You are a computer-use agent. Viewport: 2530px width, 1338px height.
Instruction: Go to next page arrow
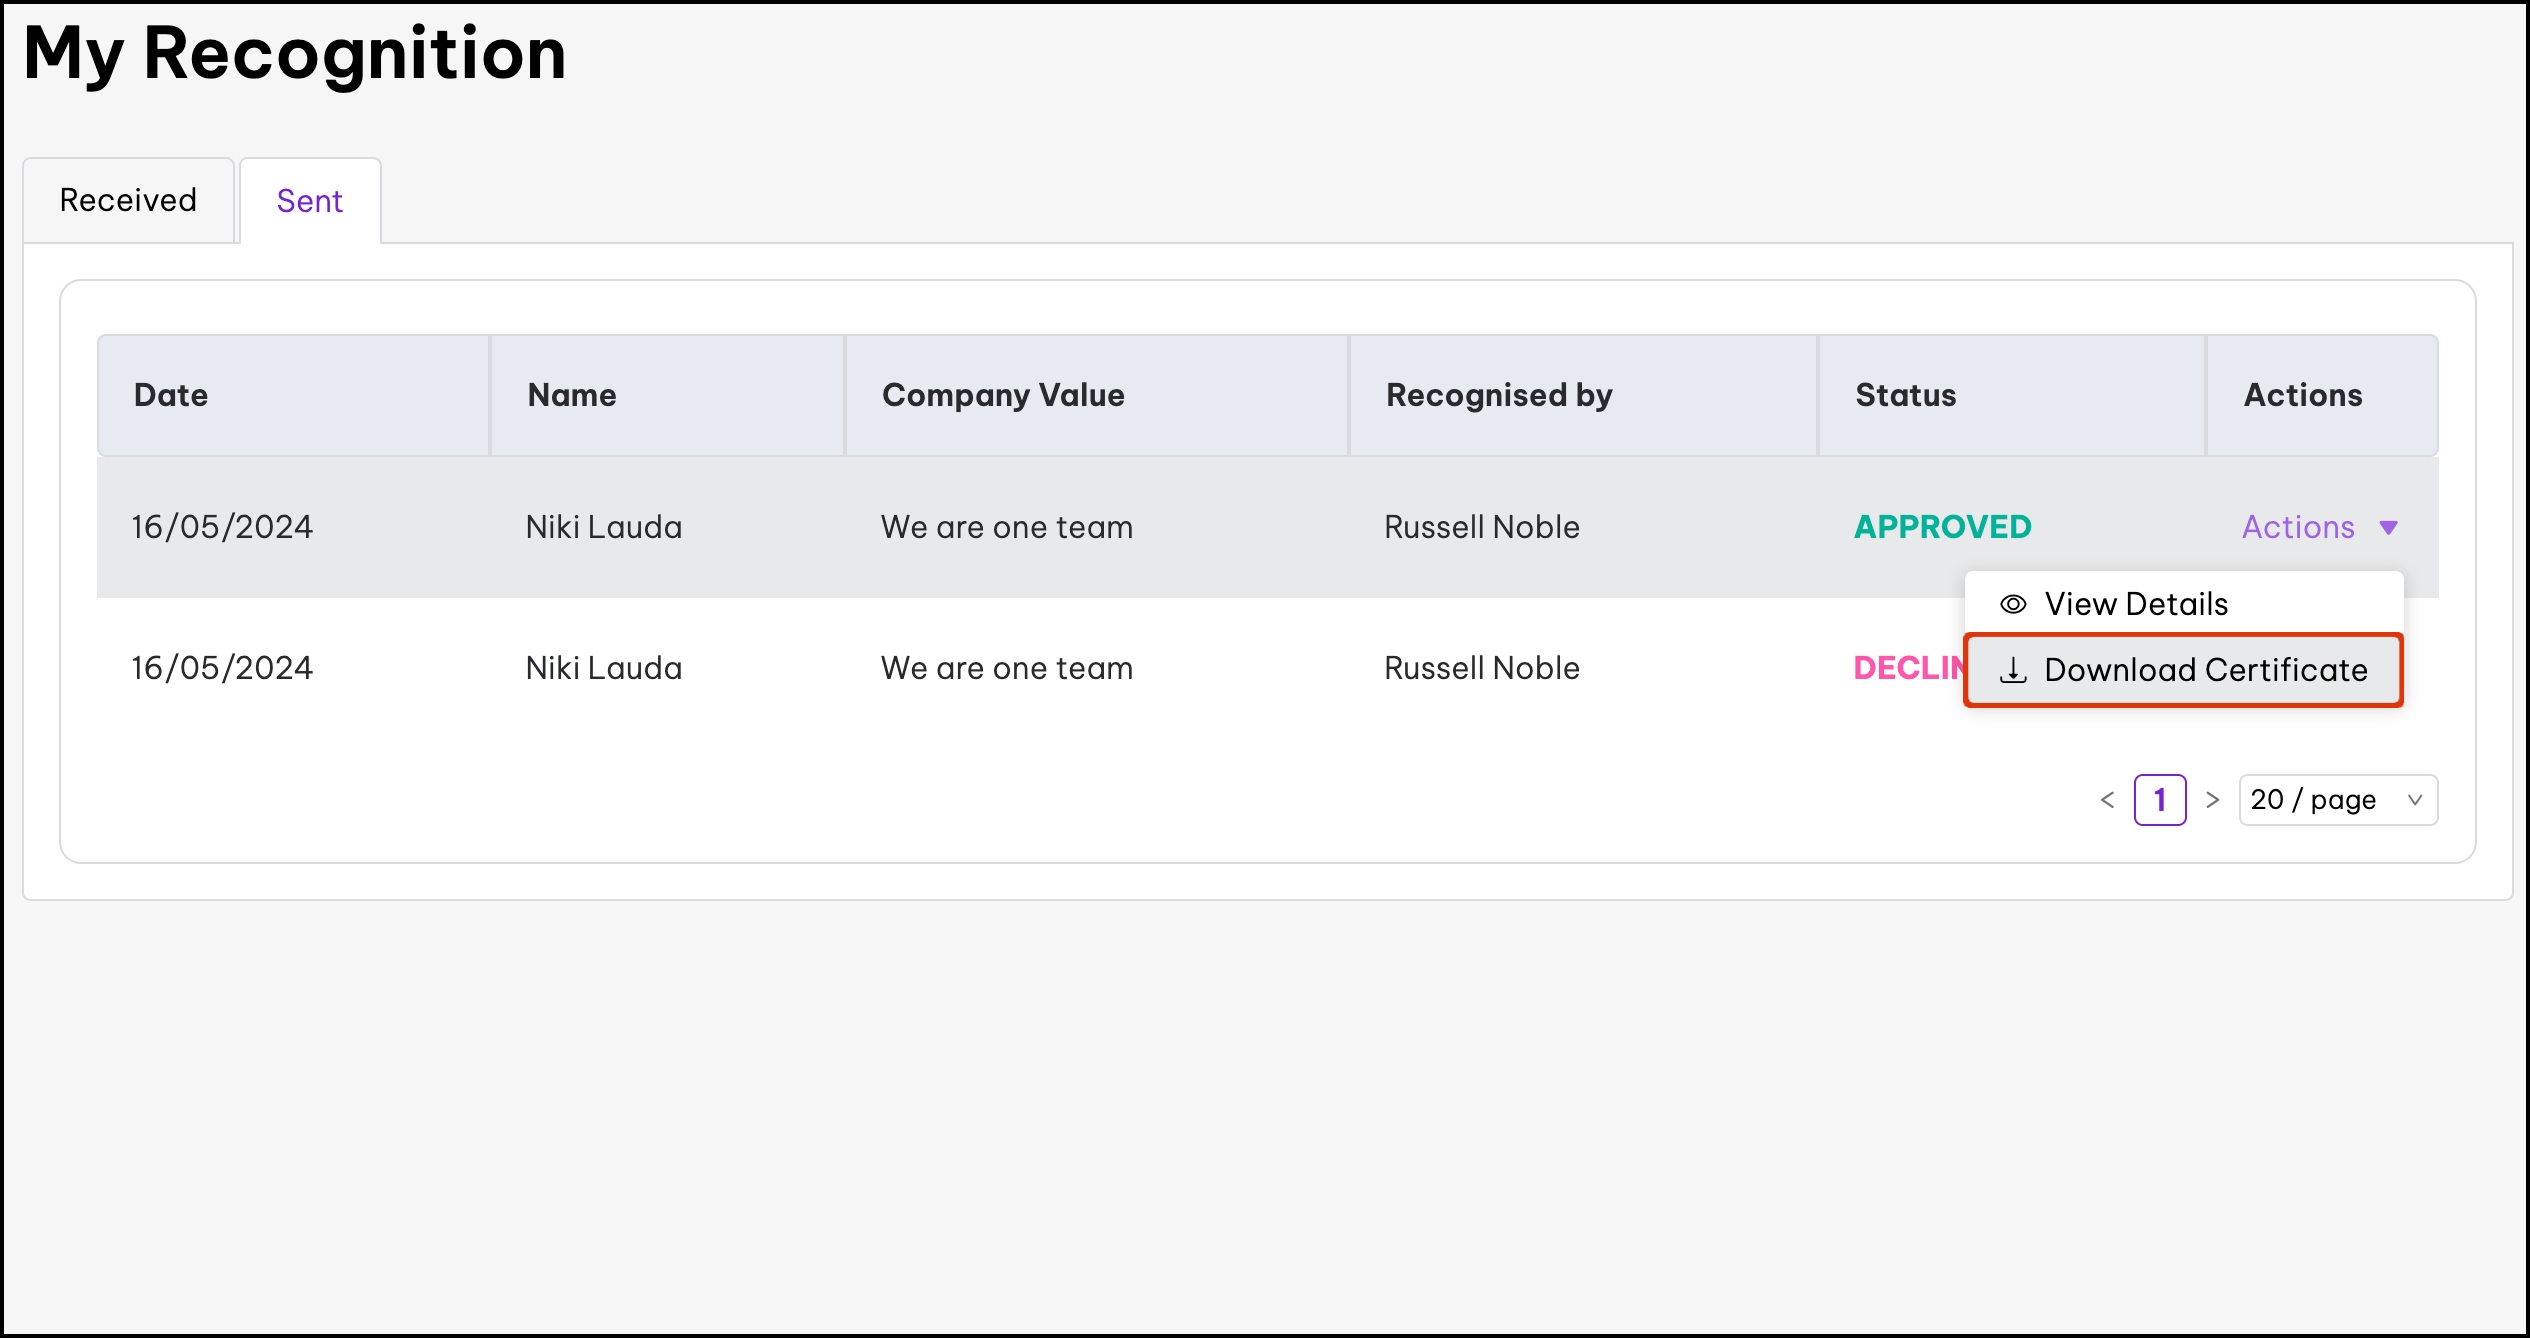[x=2212, y=800]
